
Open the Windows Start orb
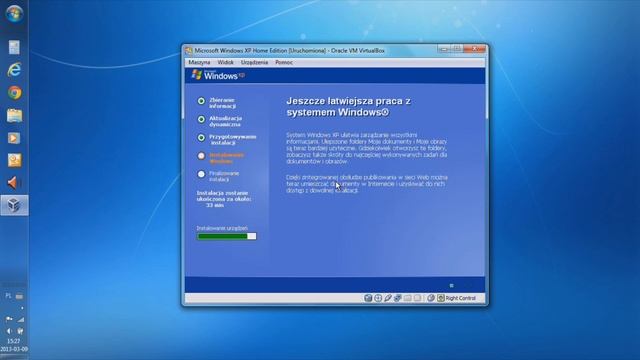(14, 14)
